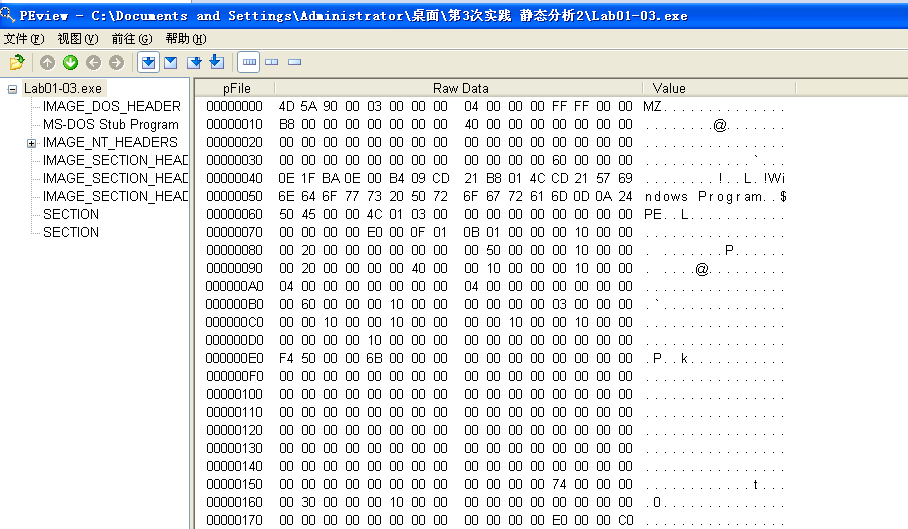The image size is (908, 529).
Task: Click offset 00000000 in pFile column
Action: point(235,106)
